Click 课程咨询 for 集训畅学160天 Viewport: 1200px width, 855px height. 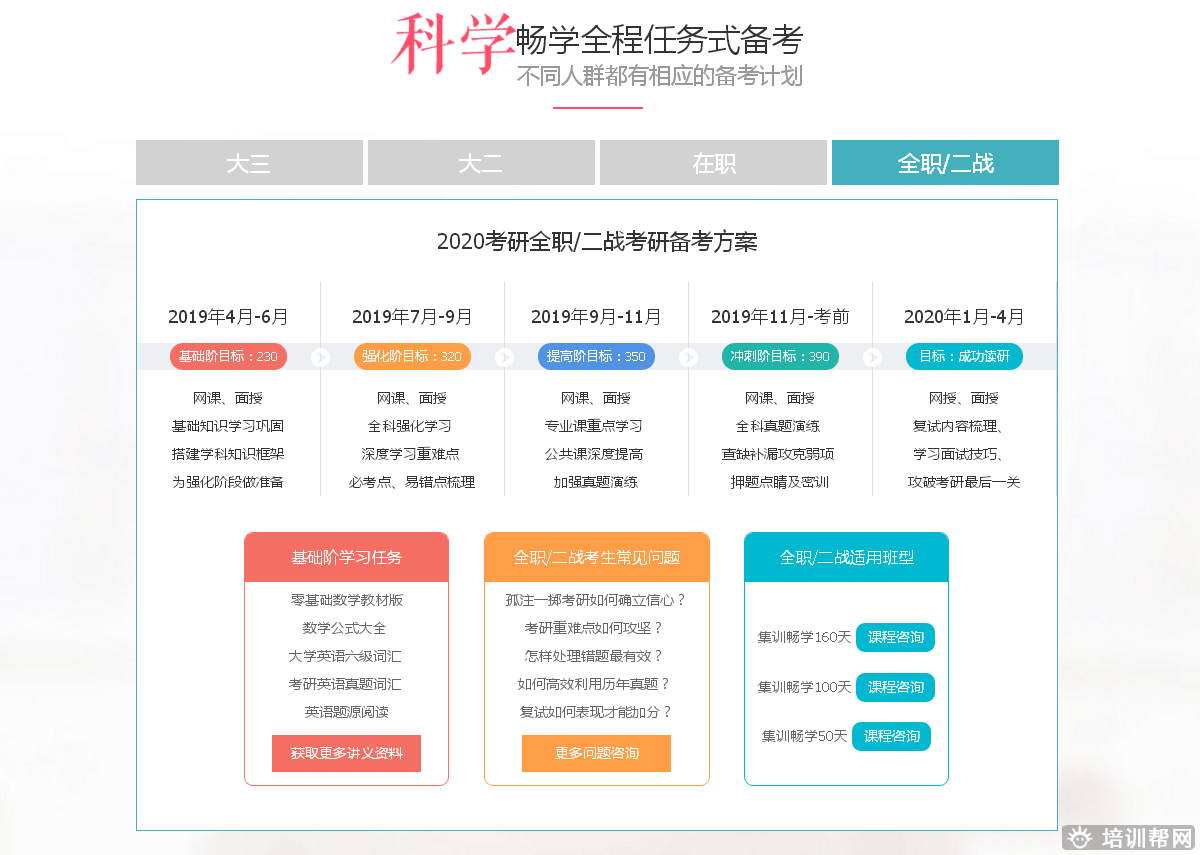[895, 637]
